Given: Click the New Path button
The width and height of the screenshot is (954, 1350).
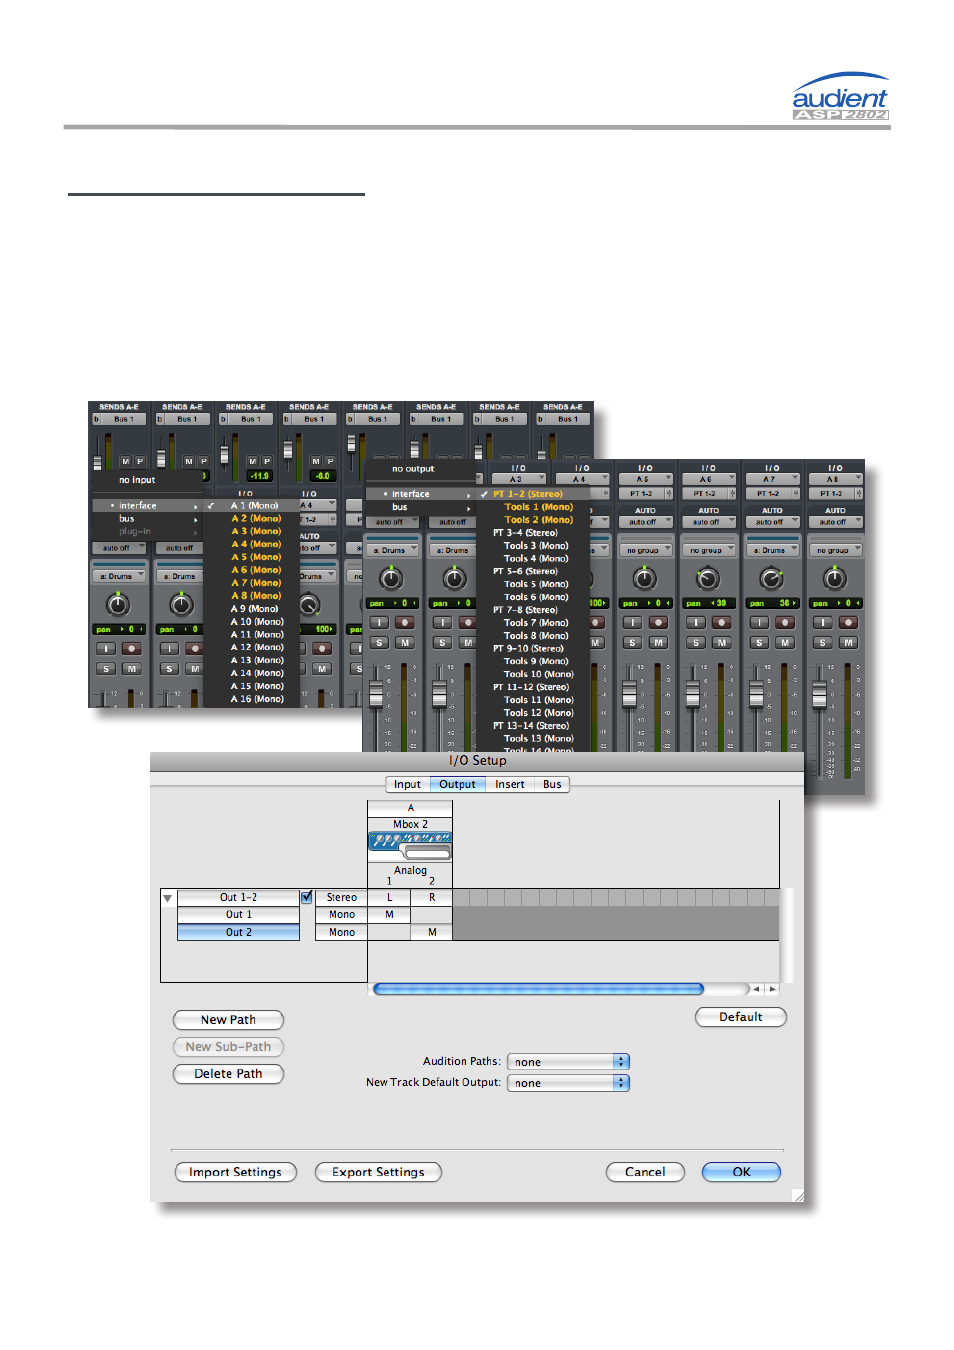Looking at the screenshot, I should (x=228, y=1020).
